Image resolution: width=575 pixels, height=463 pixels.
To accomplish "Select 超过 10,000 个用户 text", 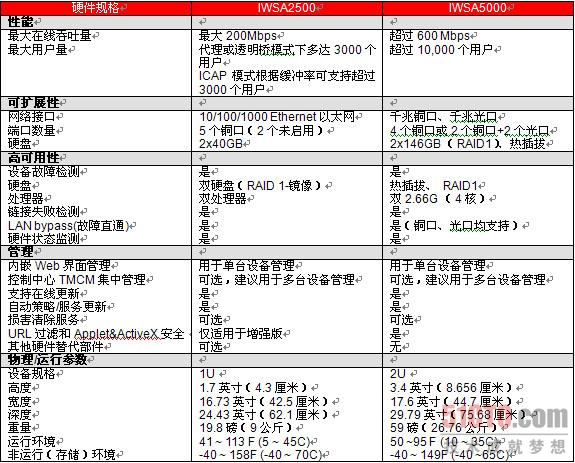I will point(441,49).
